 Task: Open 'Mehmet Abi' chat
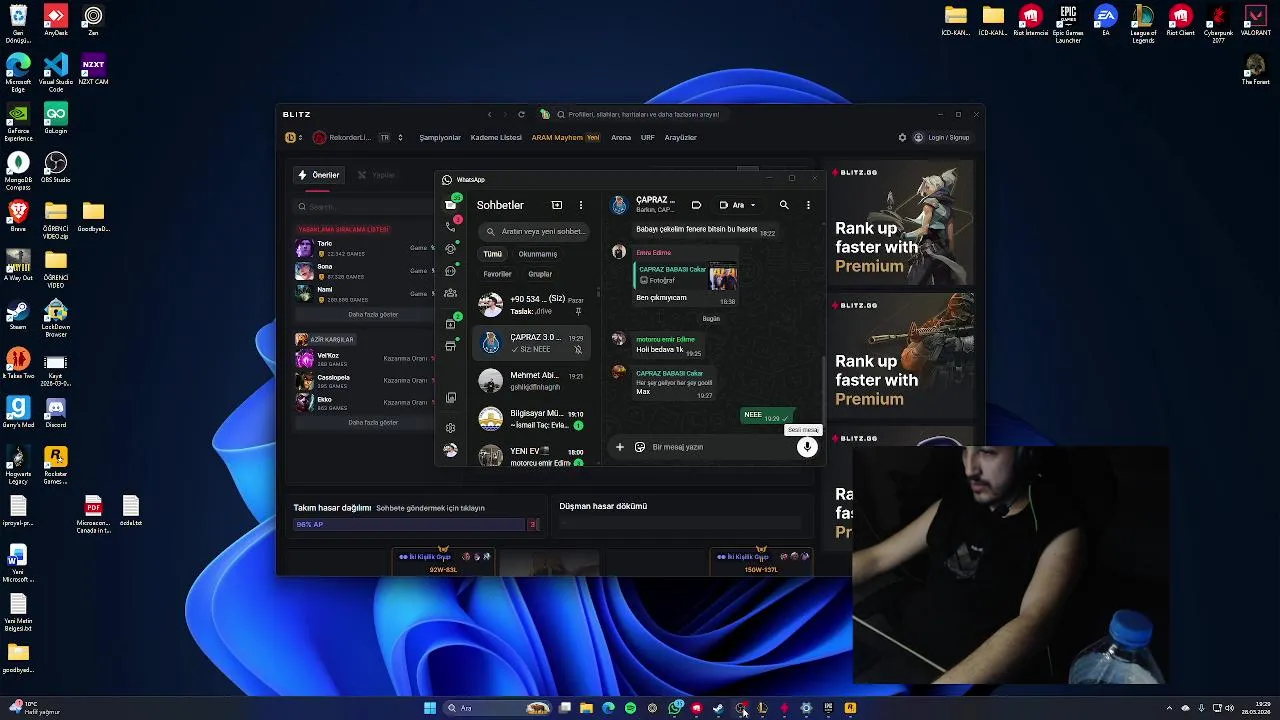click(x=531, y=381)
